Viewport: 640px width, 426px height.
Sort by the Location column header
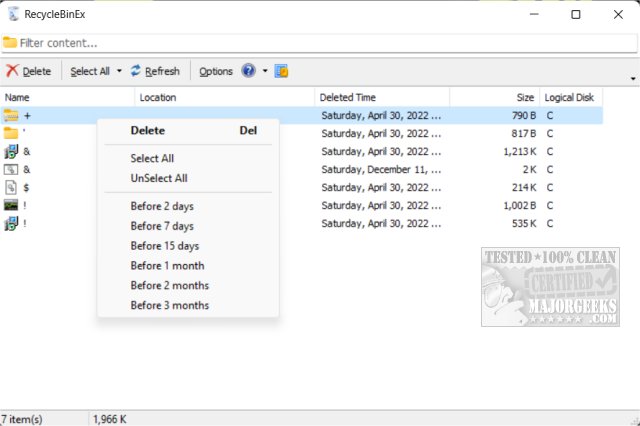[x=224, y=98]
